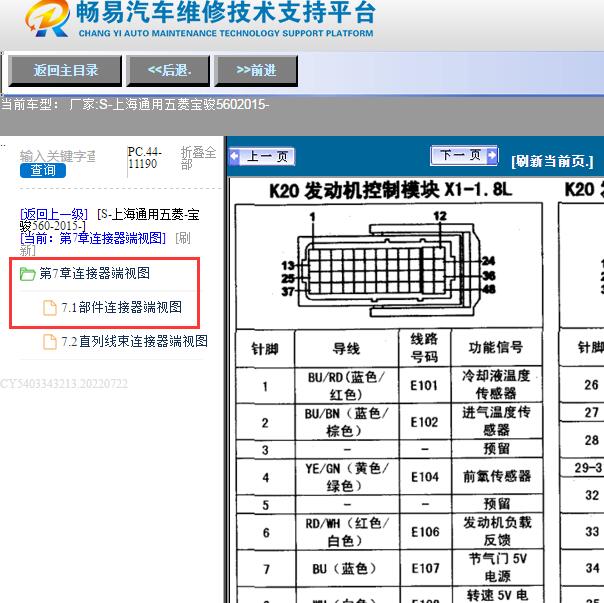Viewport: 604px width, 603px height.
Task: Click PC.44-11190 text
Action: coord(144,157)
